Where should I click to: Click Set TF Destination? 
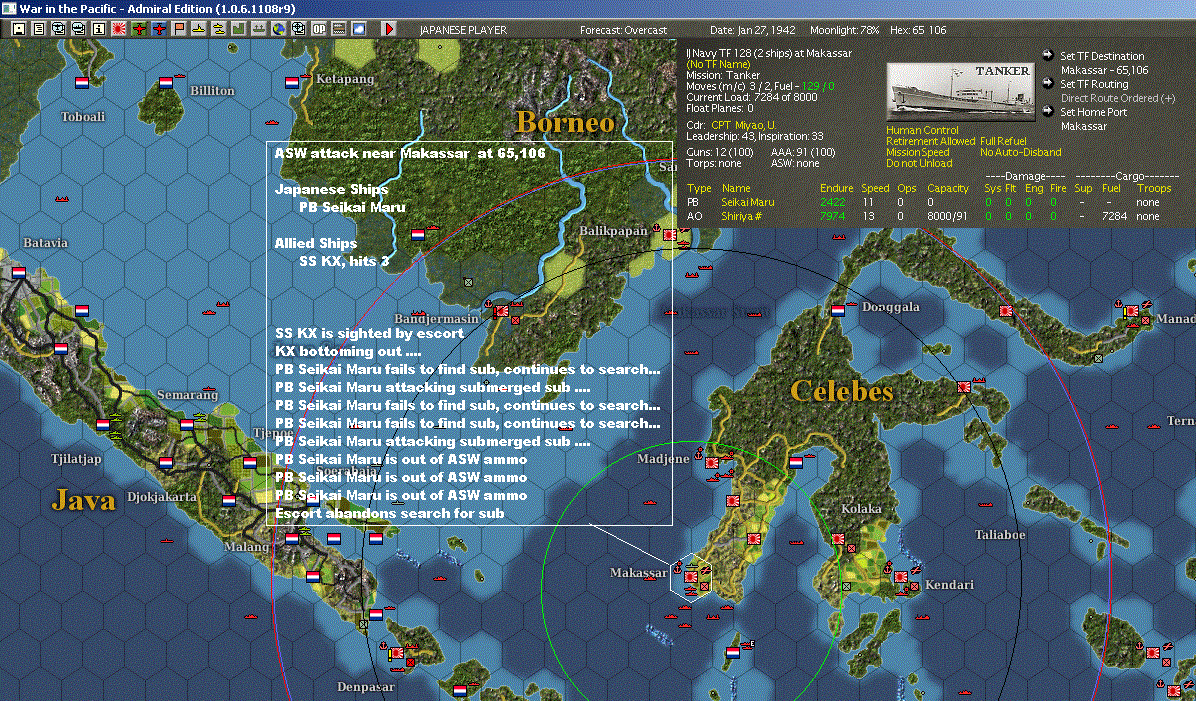1102,56
